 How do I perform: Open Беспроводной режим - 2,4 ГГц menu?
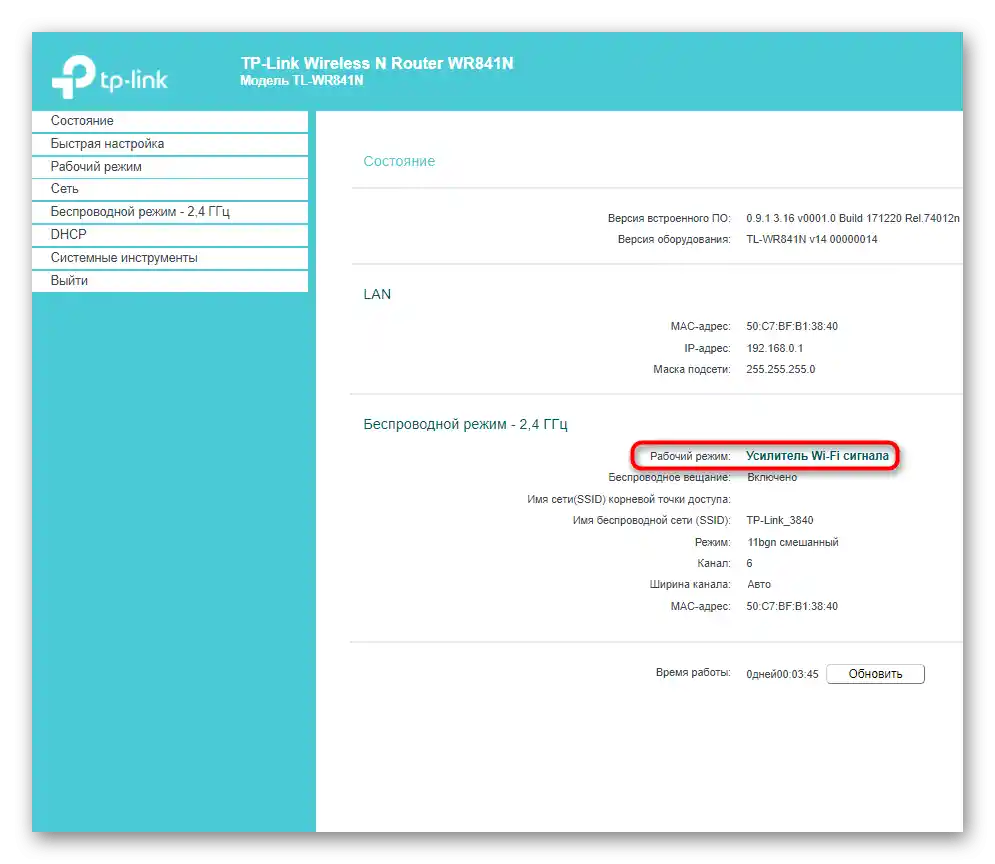(x=169, y=212)
